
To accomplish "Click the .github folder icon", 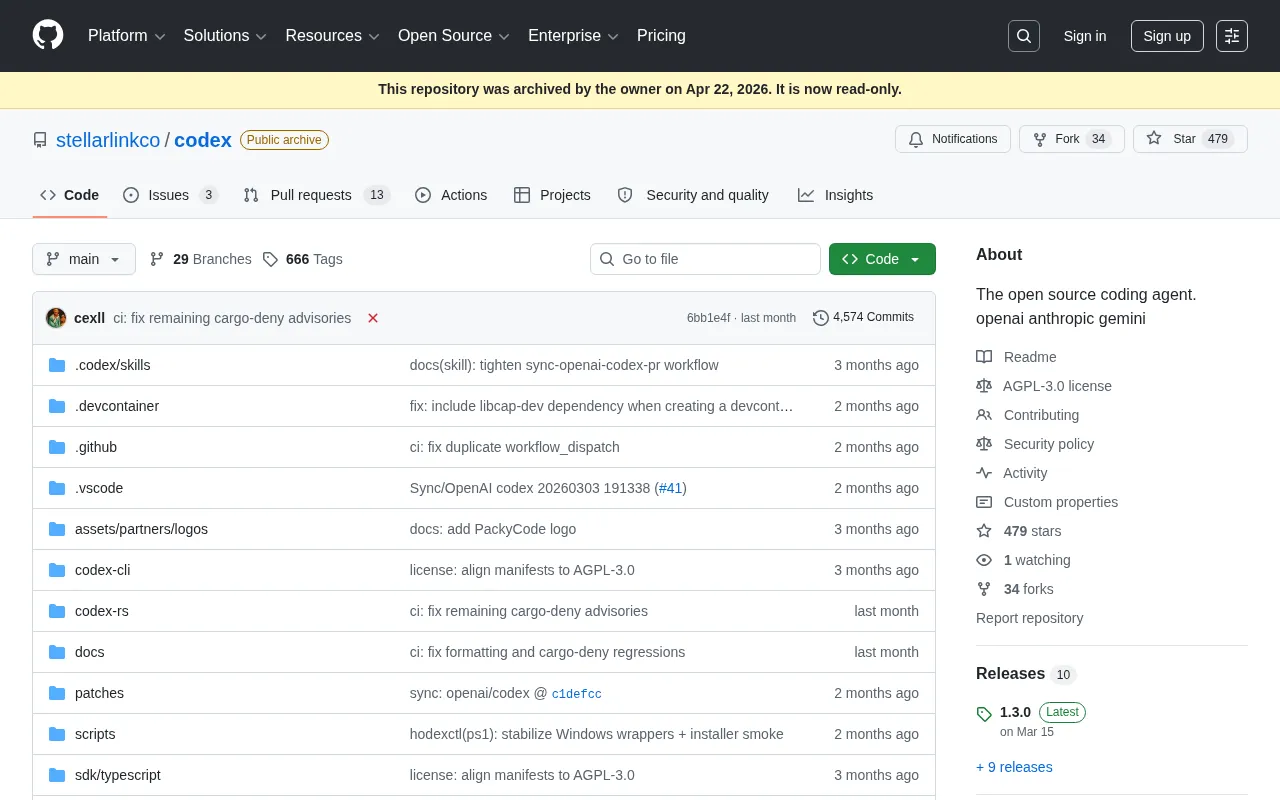I will point(57,447).
